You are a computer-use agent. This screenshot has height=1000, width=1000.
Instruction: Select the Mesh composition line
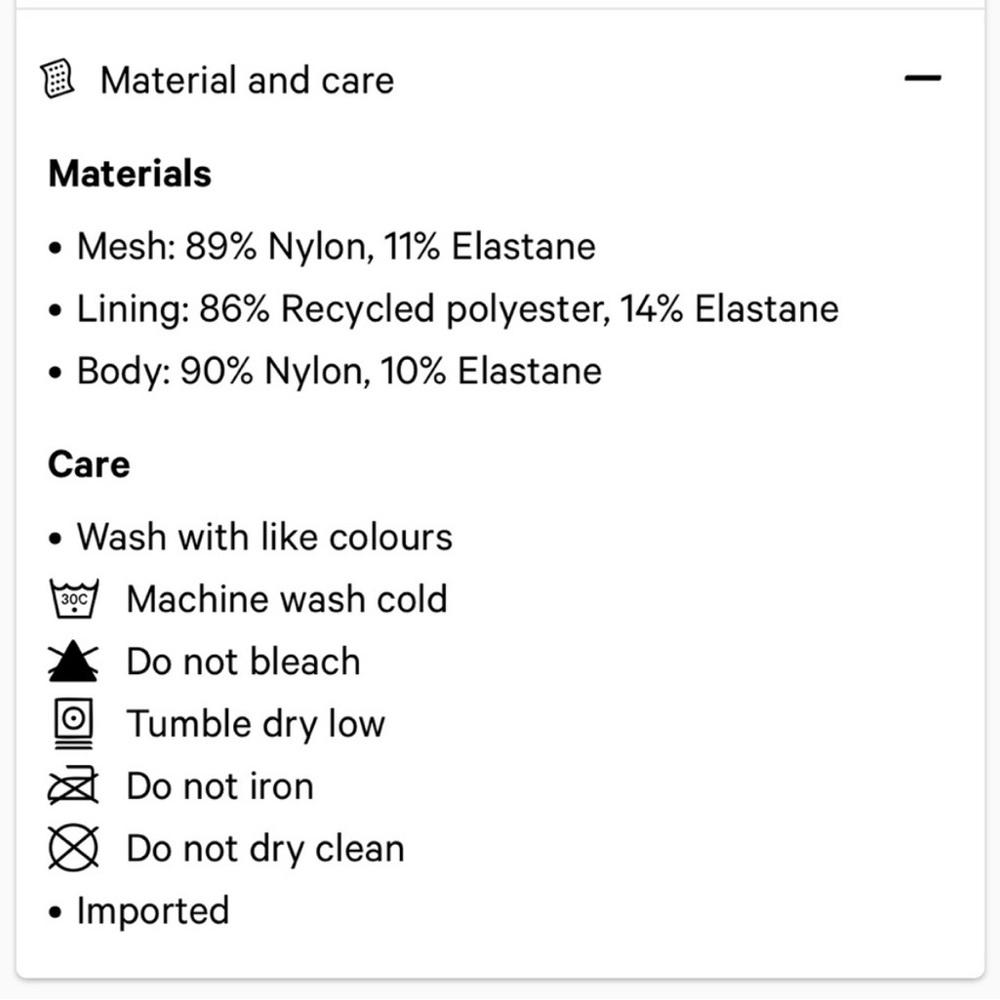coord(336,246)
